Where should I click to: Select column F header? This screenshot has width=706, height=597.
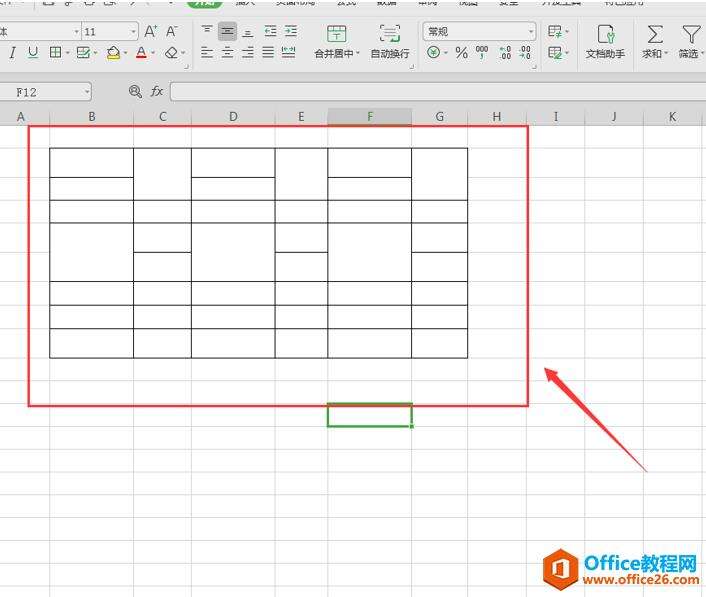(x=370, y=117)
